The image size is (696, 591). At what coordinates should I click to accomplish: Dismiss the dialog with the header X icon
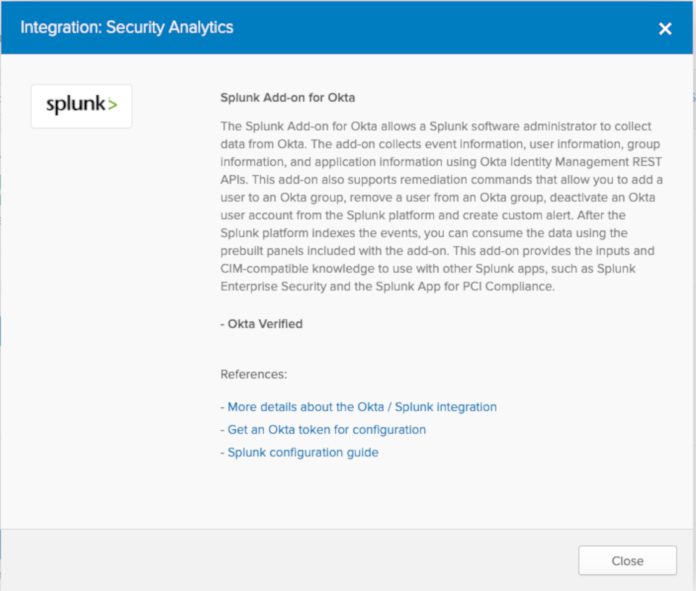point(664,29)
